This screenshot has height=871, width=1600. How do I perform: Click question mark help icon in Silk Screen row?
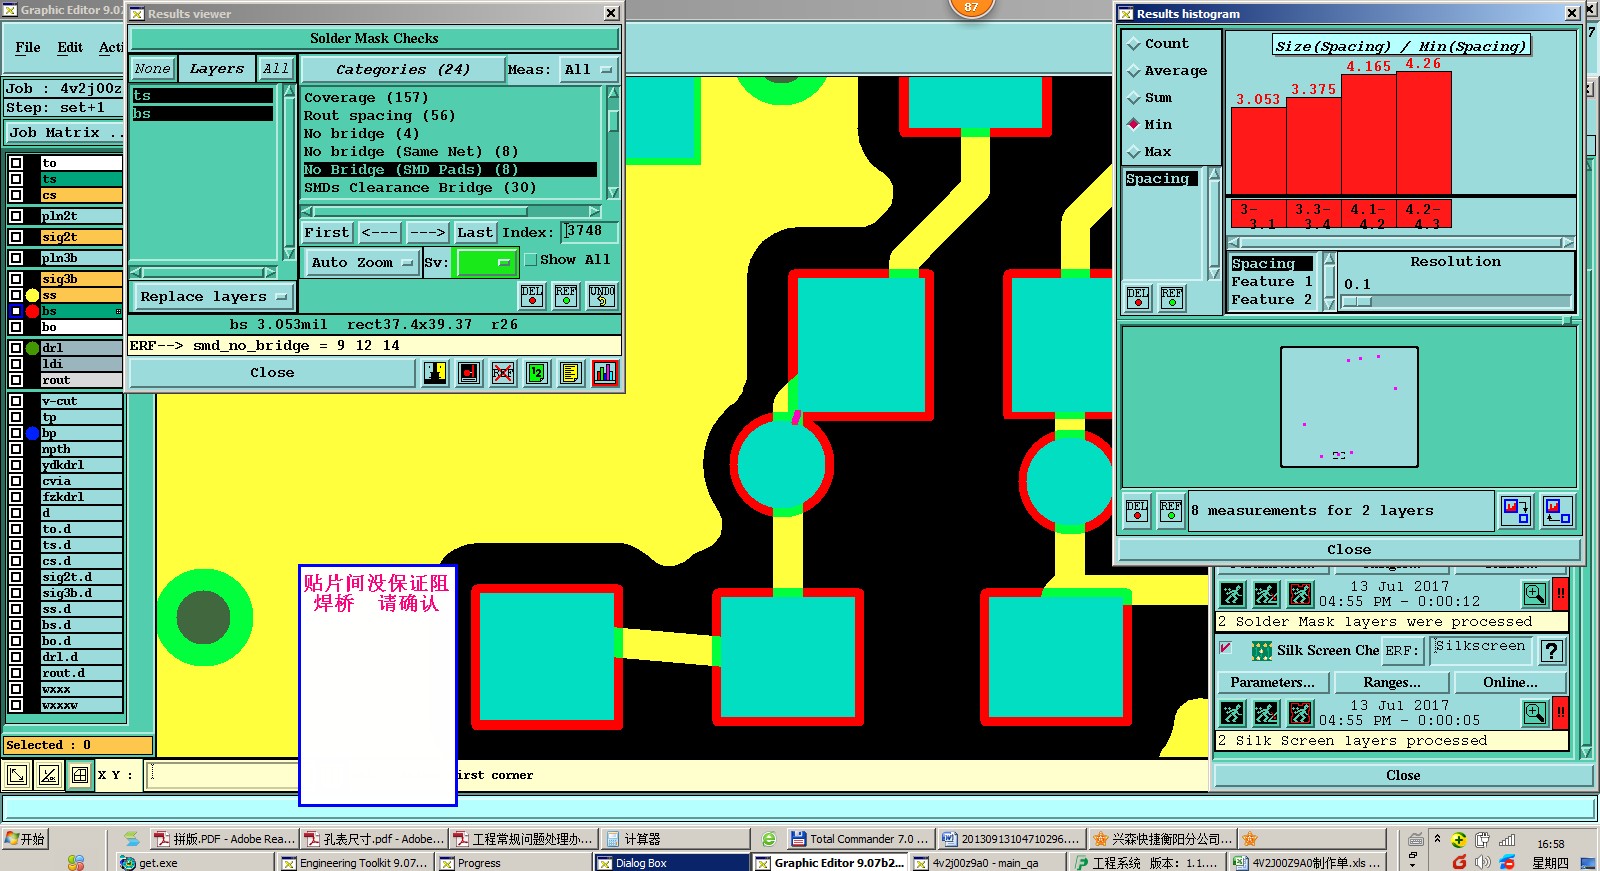pos(1552,651)
